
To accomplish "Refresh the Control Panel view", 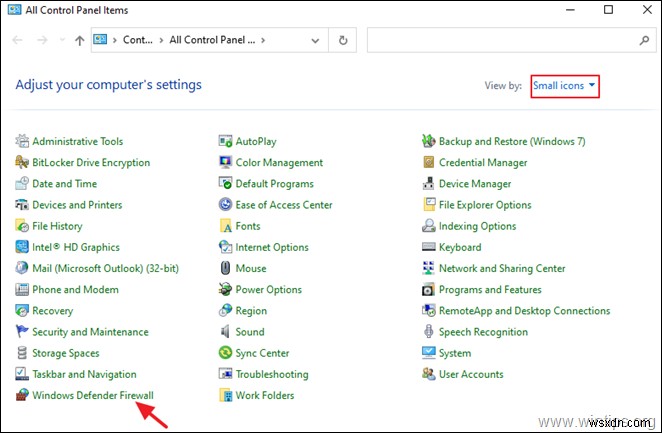I will (x=343, y=41).
